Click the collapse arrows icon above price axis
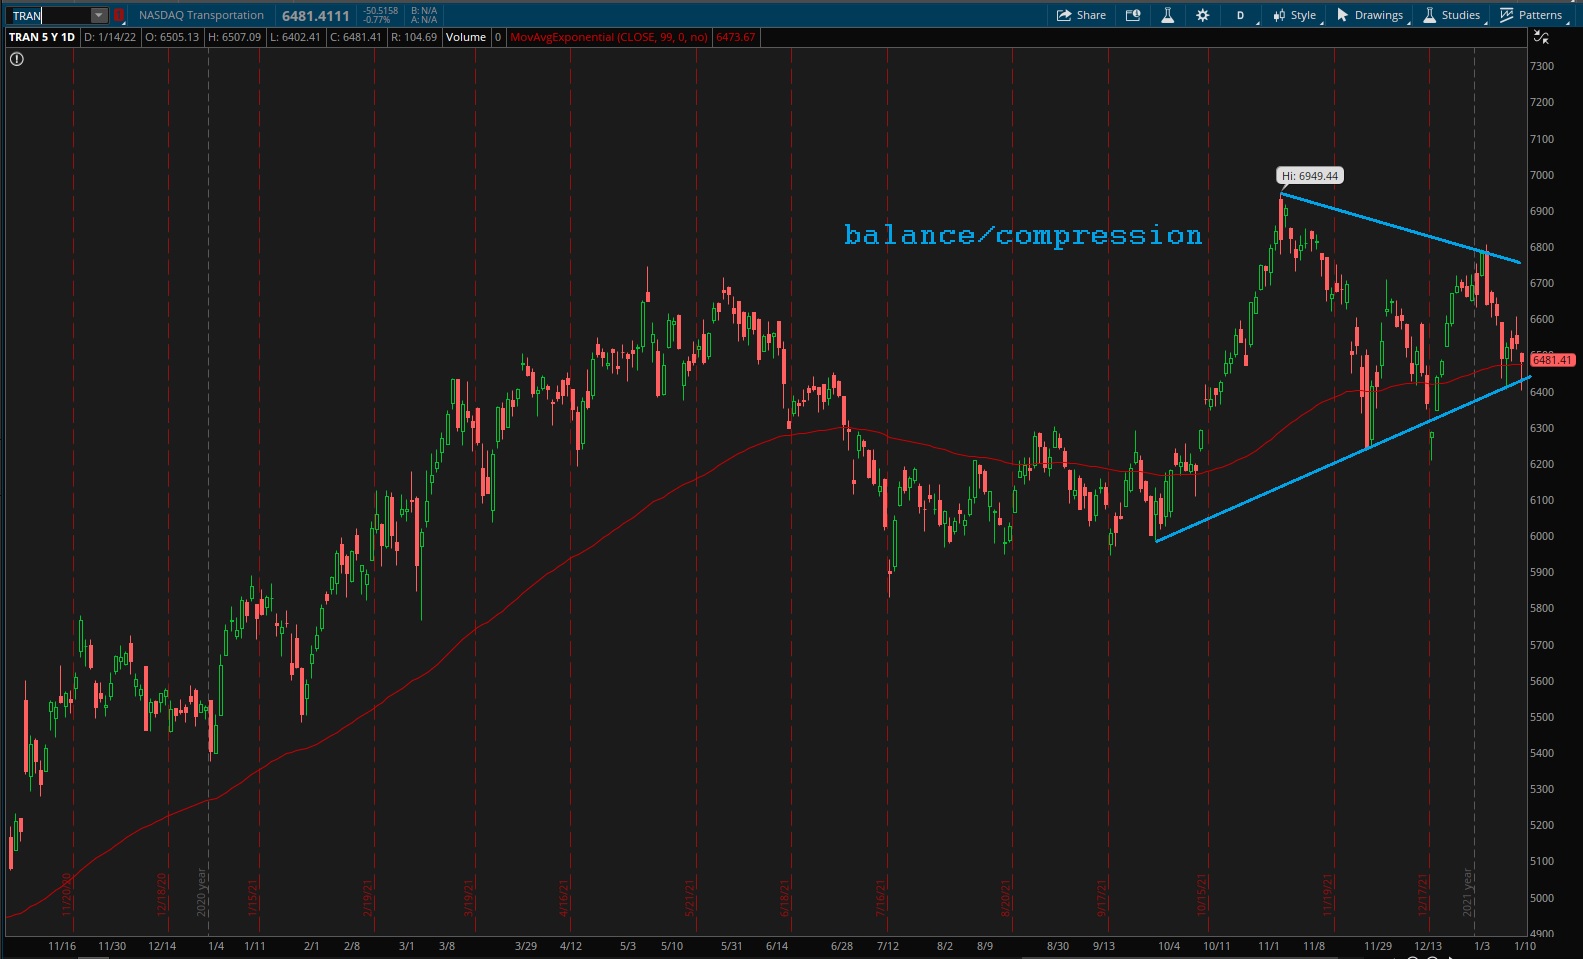The height and width of the screenshot is (959, 1583). tap(1541, 38)
